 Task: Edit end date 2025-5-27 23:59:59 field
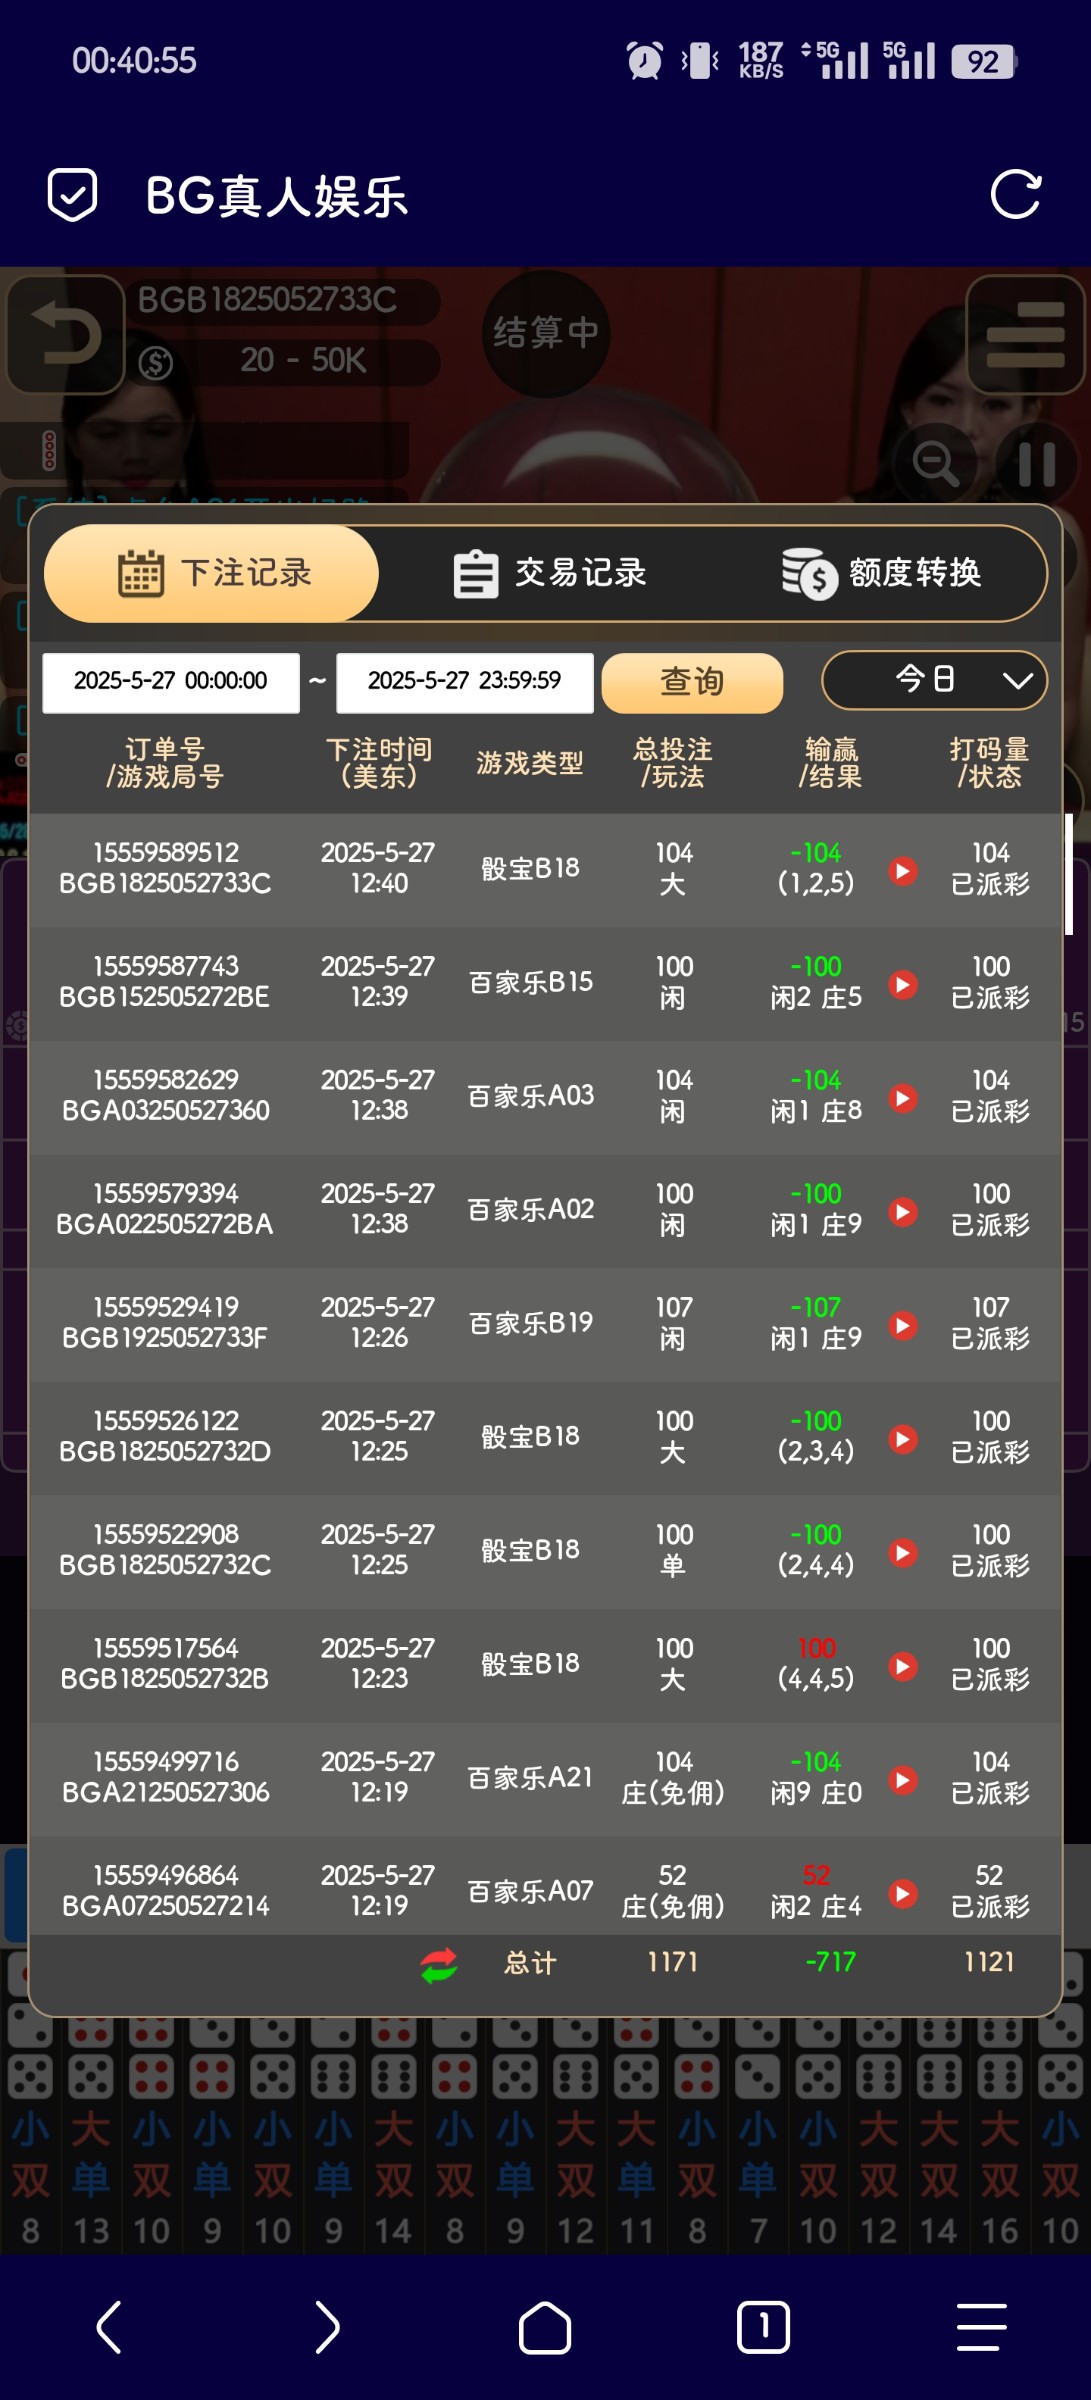(465, 683)
